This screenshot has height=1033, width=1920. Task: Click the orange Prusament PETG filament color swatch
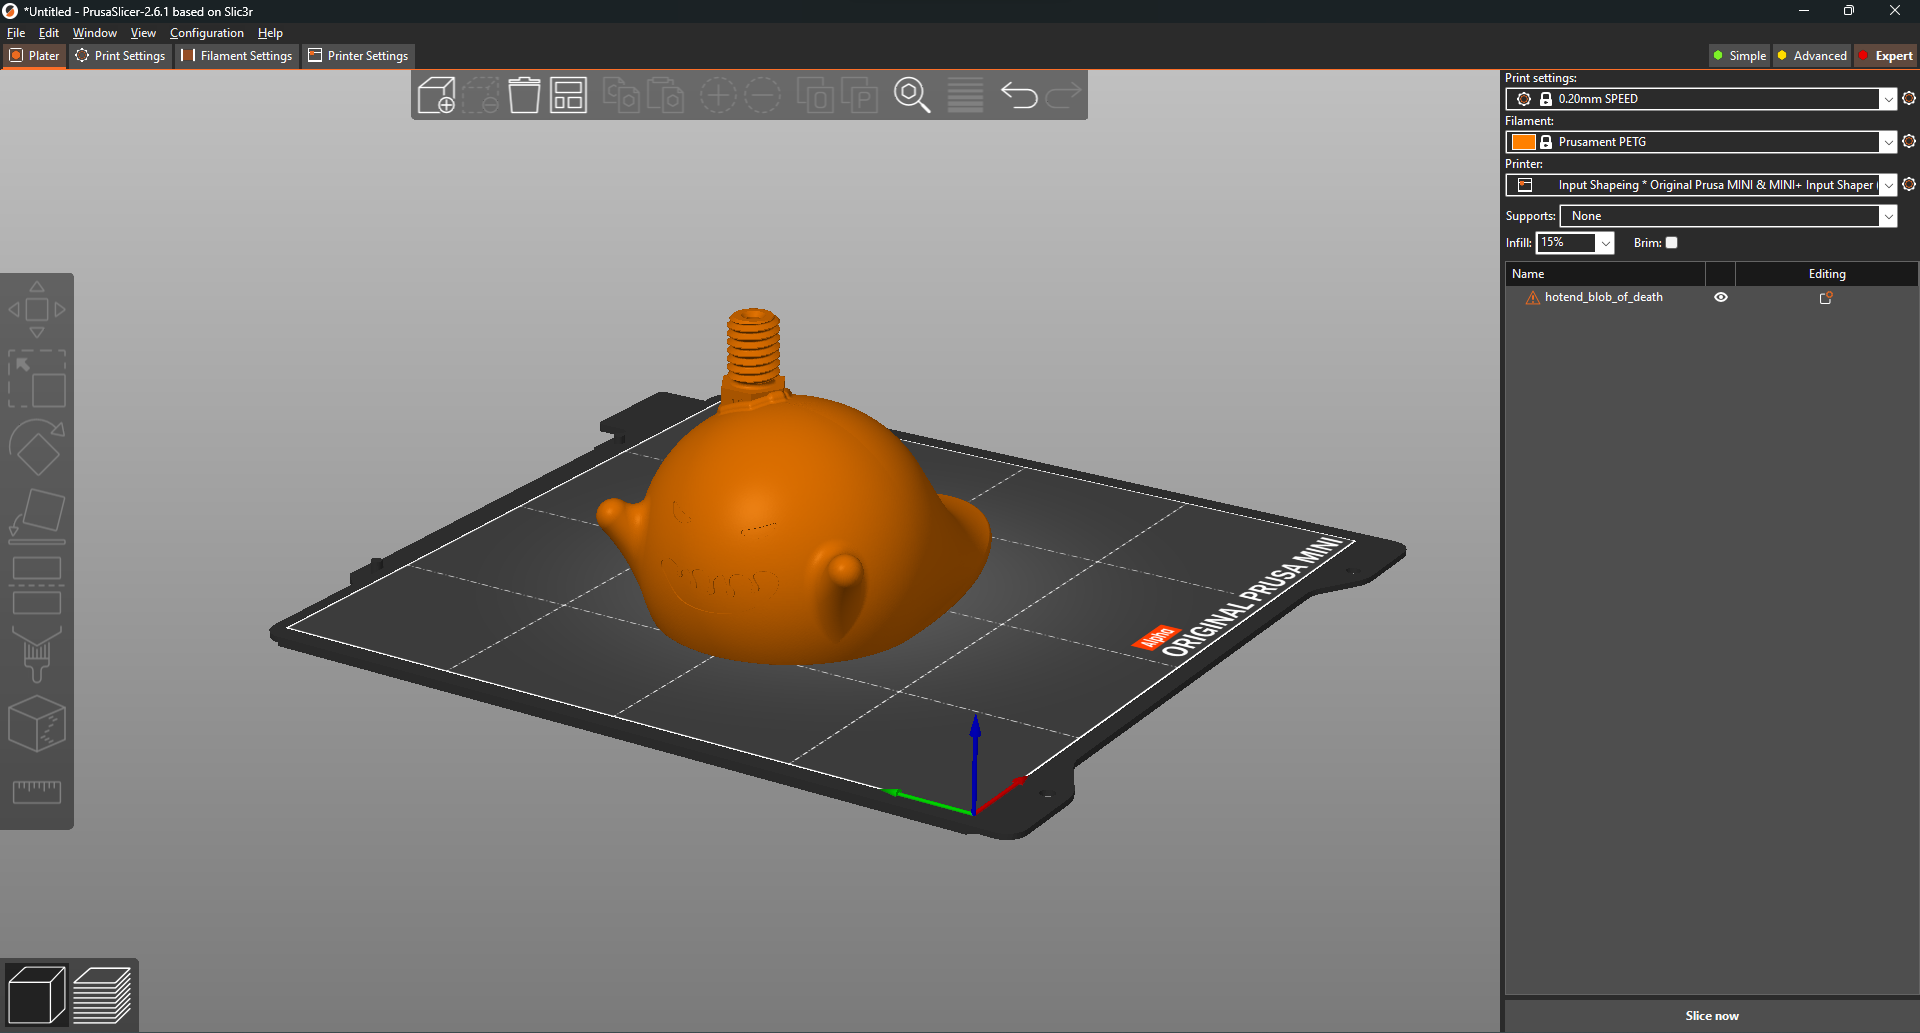[1522, 141]
